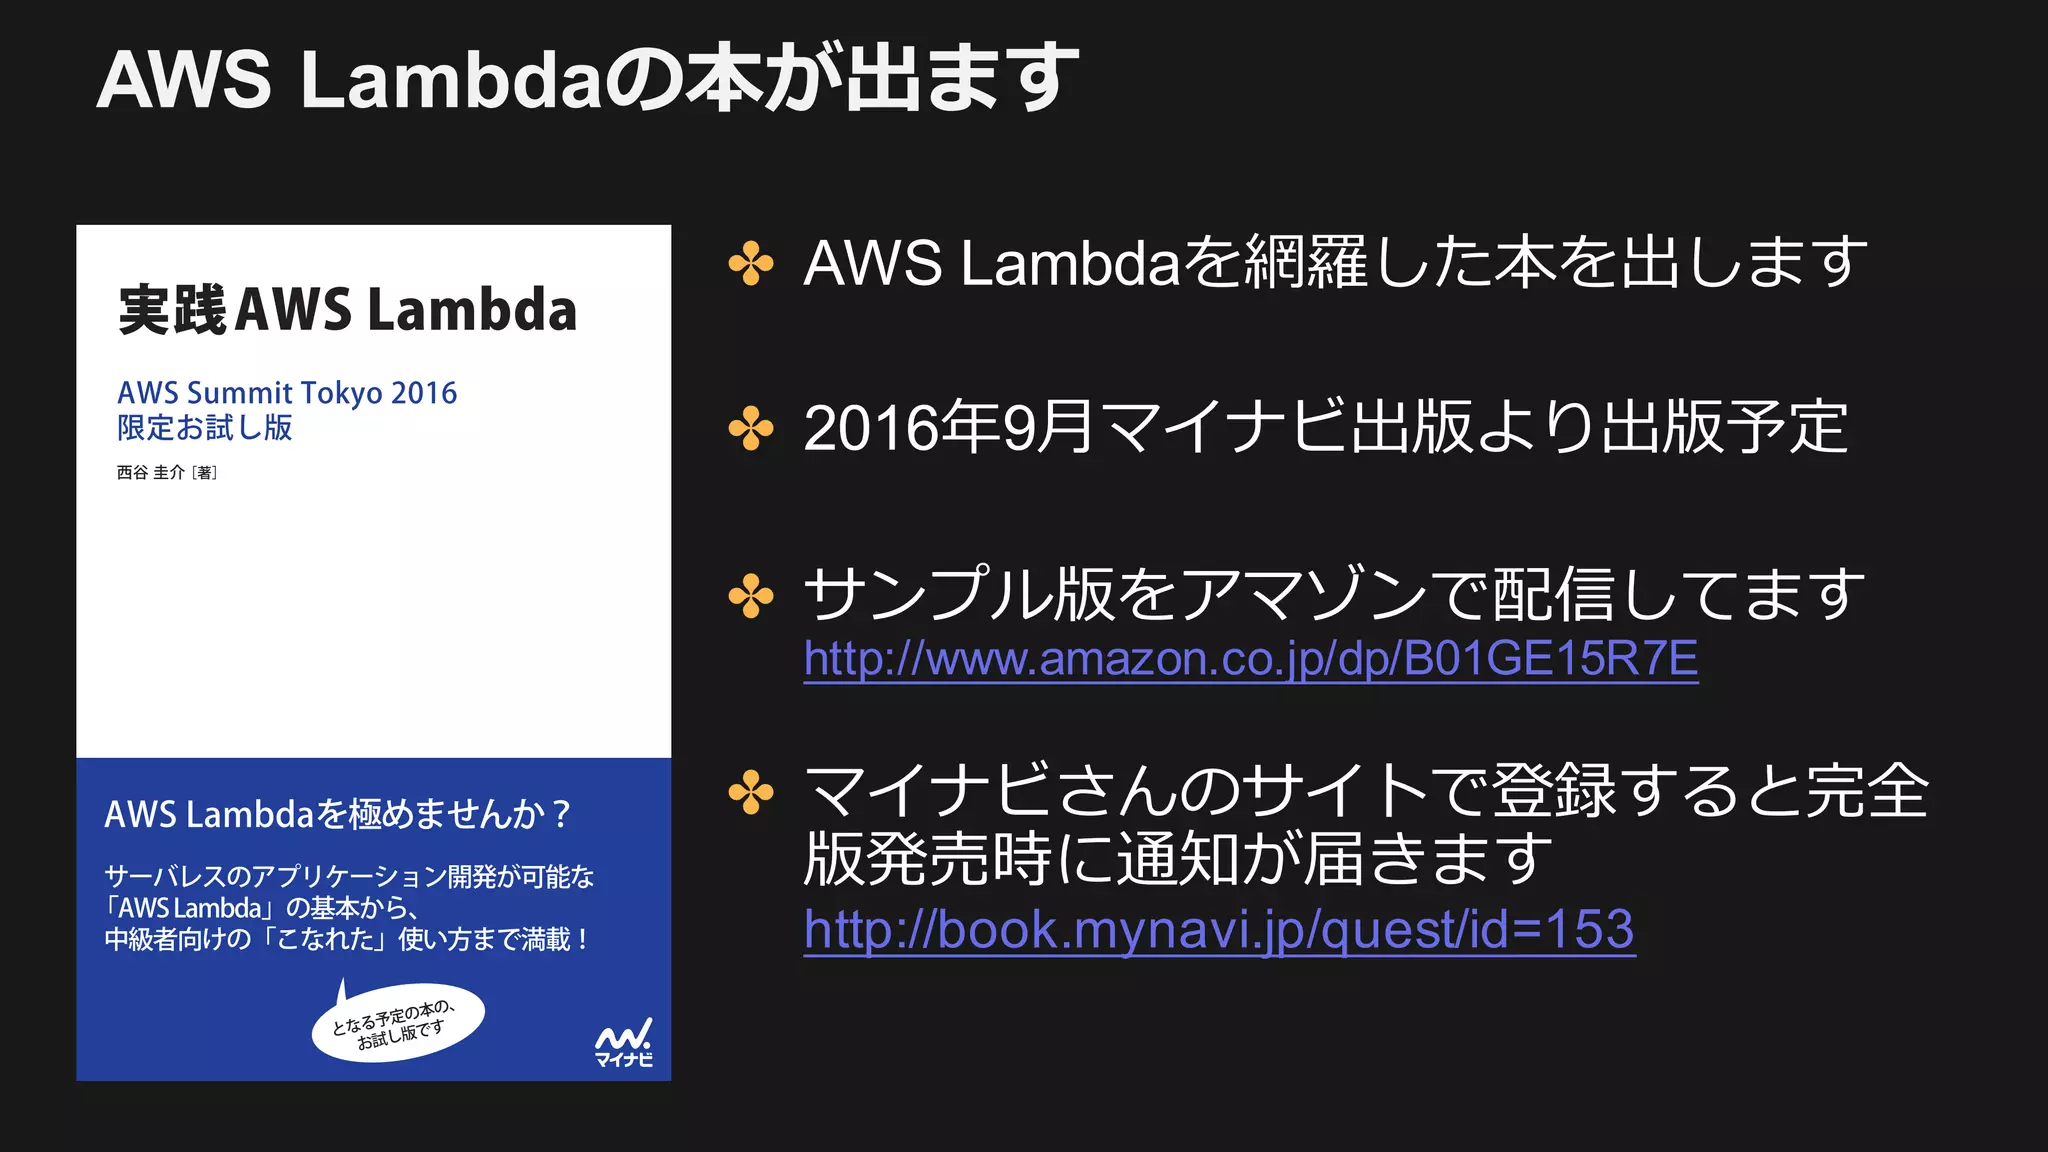The height and width of the screenshot is (1152, 2048).
Task: Click the serverless description paragraph on cover
Action: (348, 908)
